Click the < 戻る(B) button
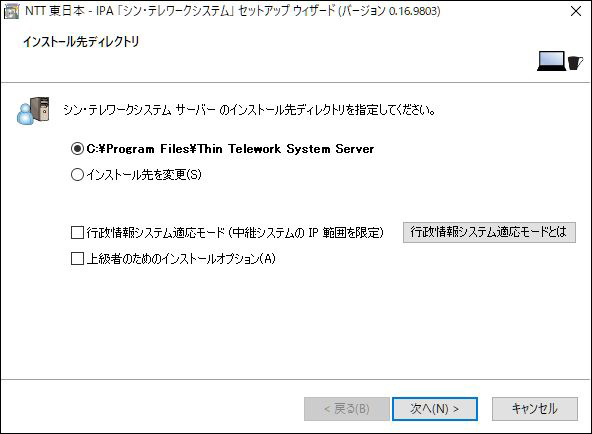Viewport: 592px width, 434px height. click(347, 409)
